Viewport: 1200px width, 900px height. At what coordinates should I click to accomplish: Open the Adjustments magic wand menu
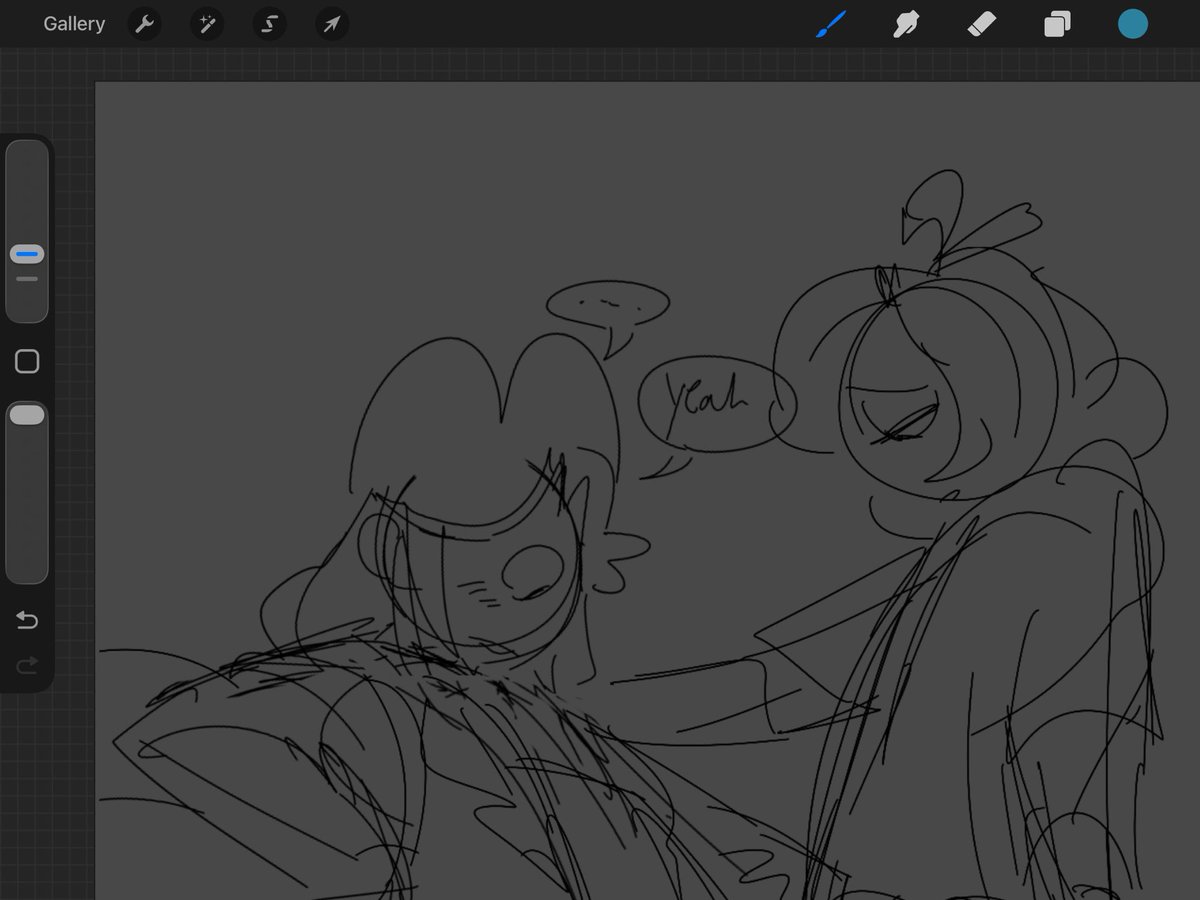(x=207, y=24)
